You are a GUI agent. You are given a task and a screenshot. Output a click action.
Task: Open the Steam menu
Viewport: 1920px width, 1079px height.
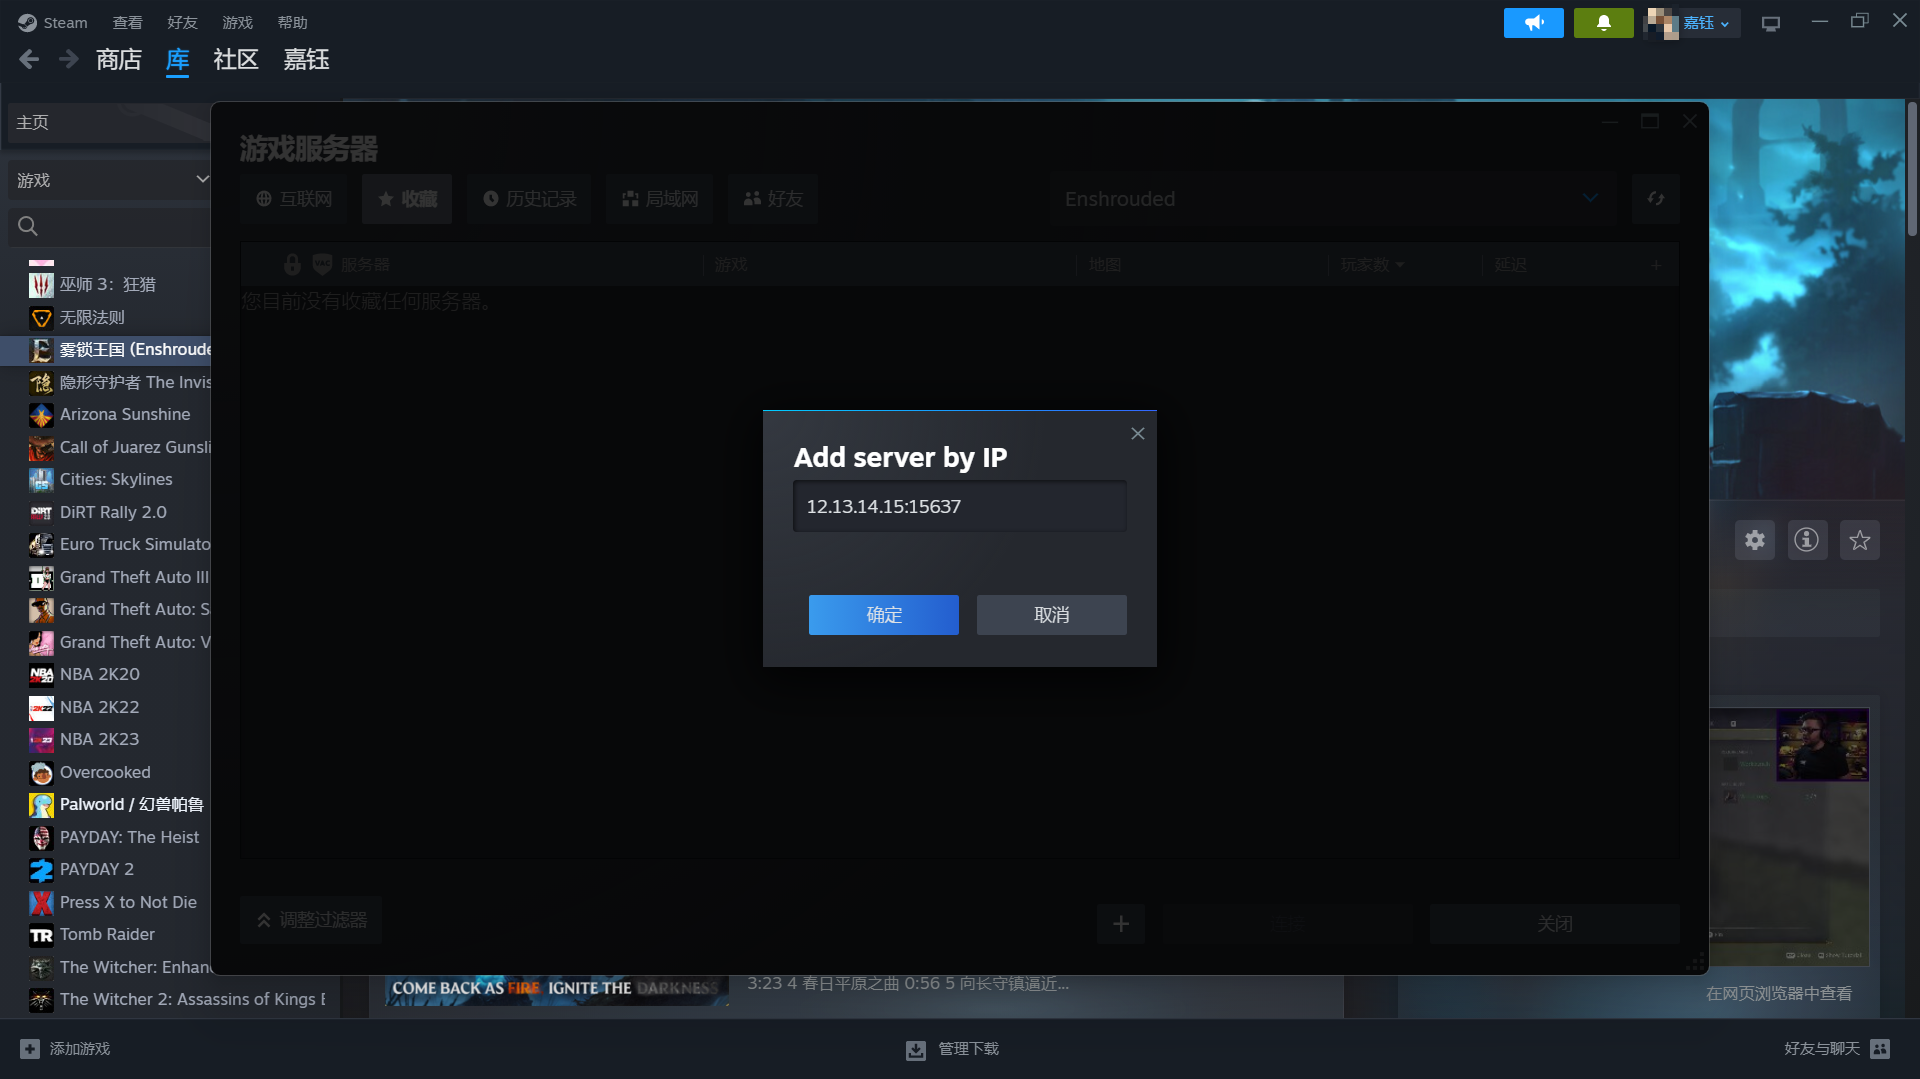[x=53, y=22]
